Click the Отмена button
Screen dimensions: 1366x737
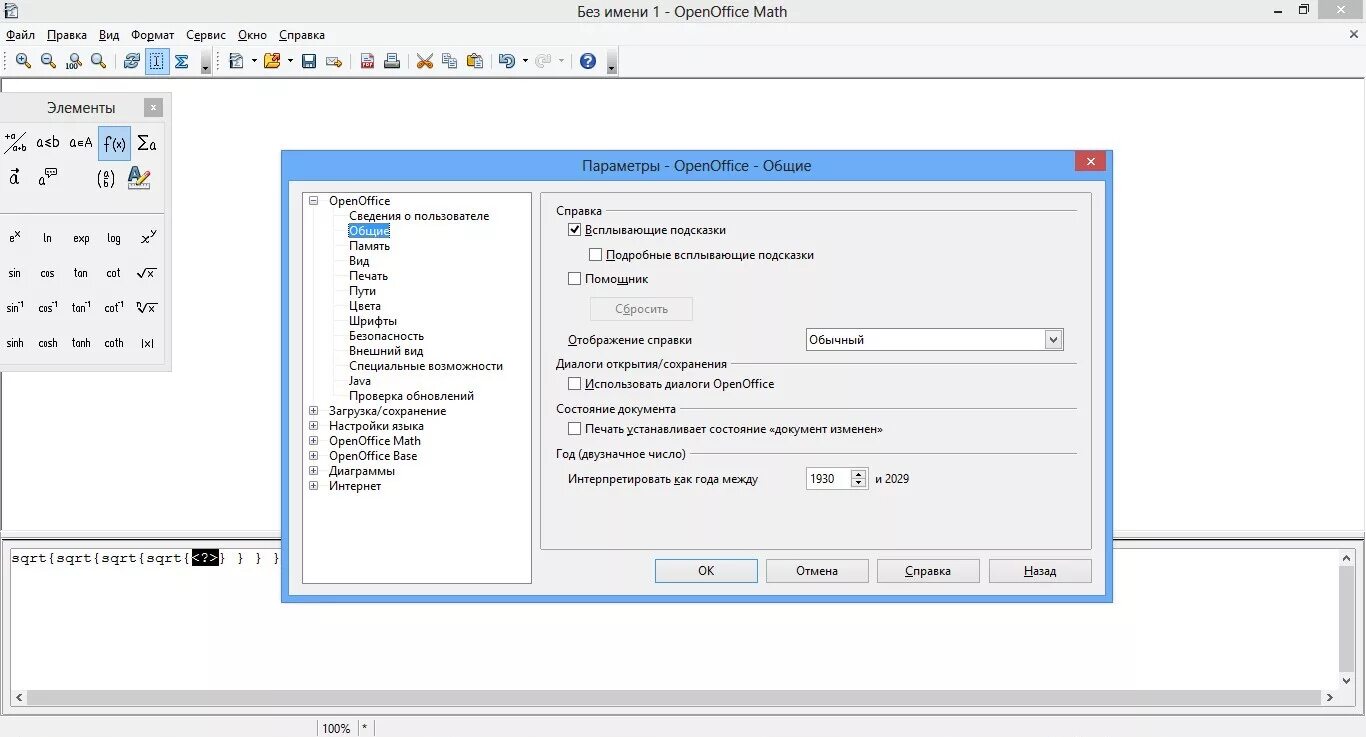click(x=817, y=571)
